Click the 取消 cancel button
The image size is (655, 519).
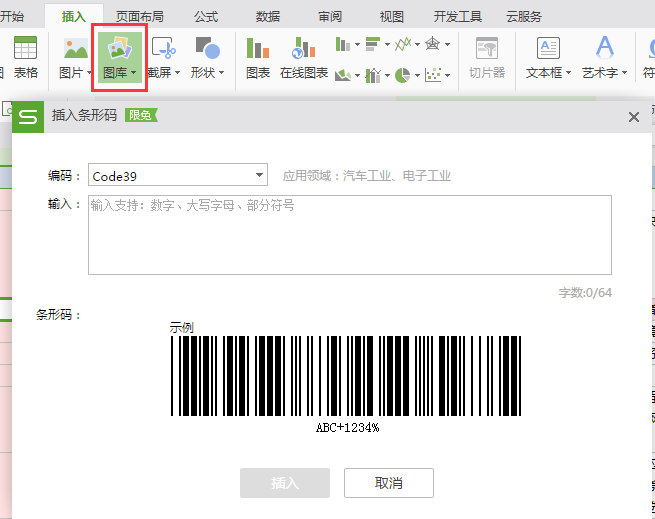(388, 483)
